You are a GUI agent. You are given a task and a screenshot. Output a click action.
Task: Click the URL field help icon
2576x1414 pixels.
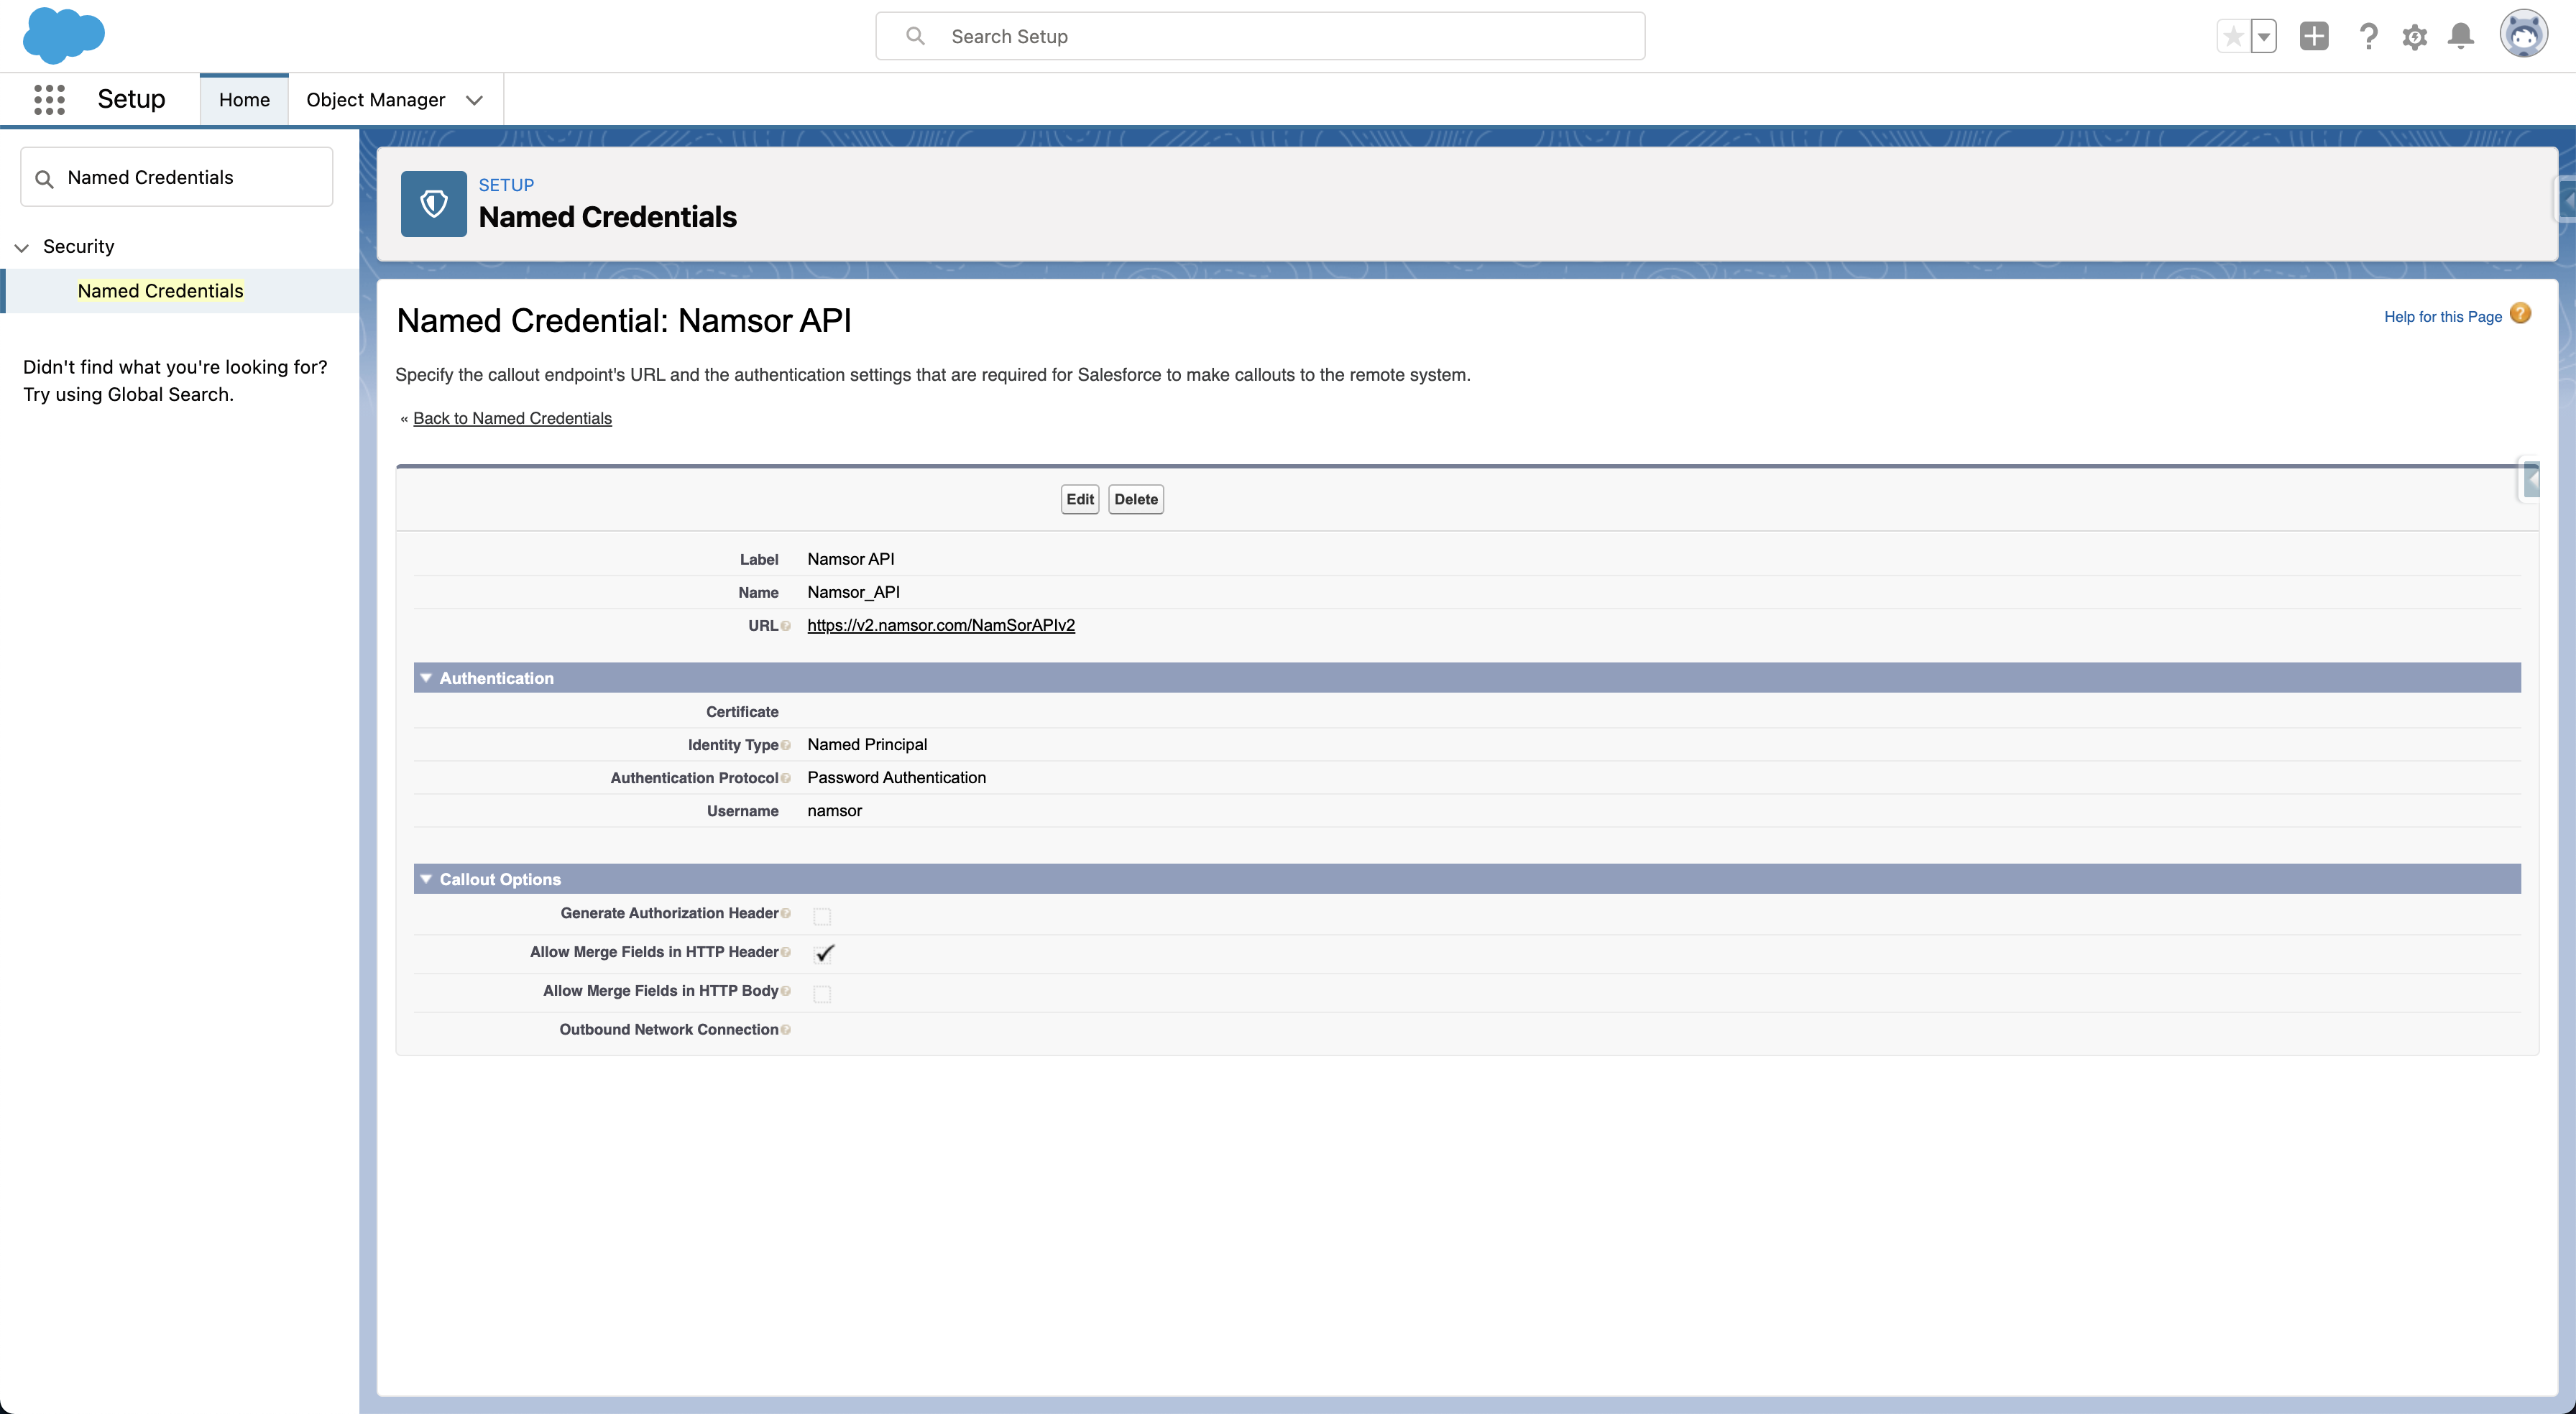(x=785, y=626)
